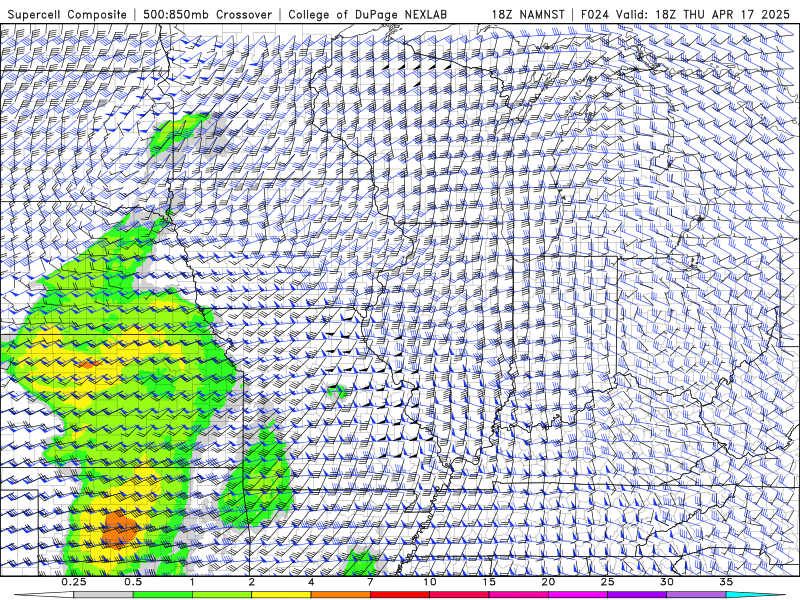Select the gray 0.25–0.5 color bar segment
800x600 pixels.
click(x=104, y=595)
